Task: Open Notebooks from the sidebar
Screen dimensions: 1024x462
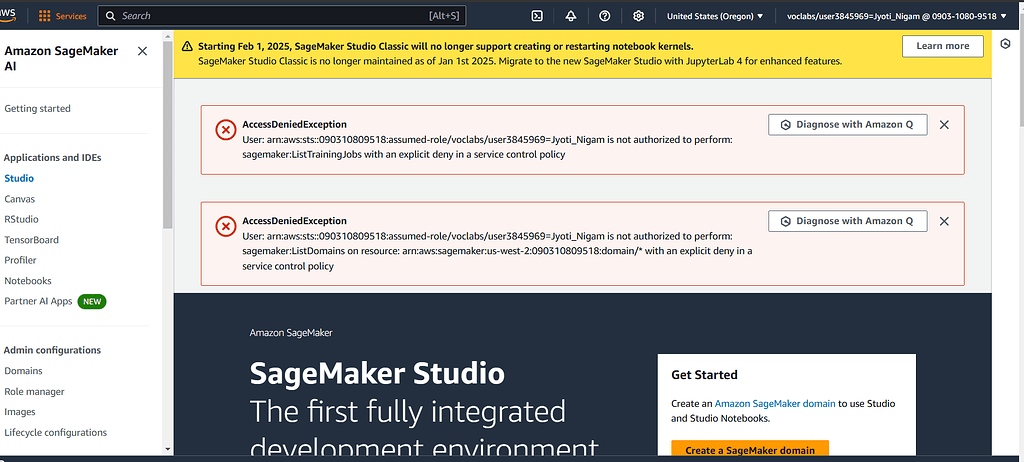Action: pyautogui.click(x=28, y=281)
